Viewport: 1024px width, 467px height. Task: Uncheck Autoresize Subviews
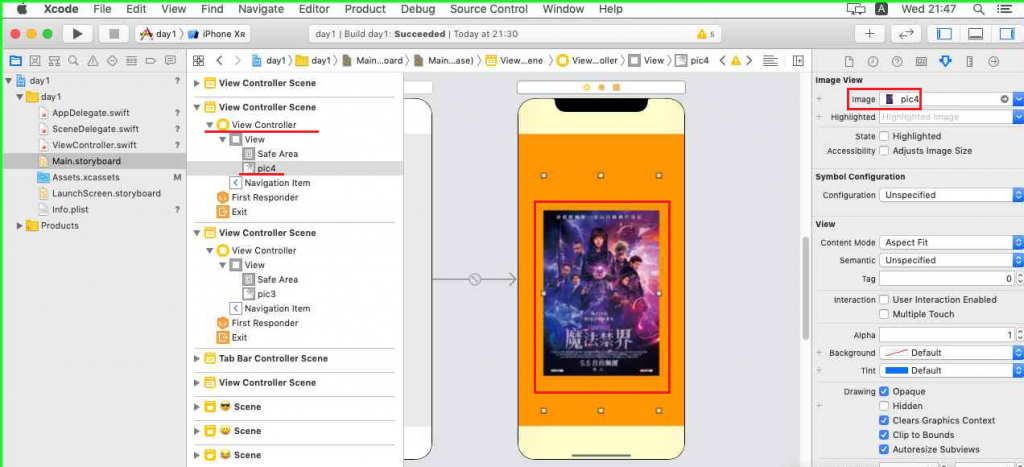click(x=884, y=449)
